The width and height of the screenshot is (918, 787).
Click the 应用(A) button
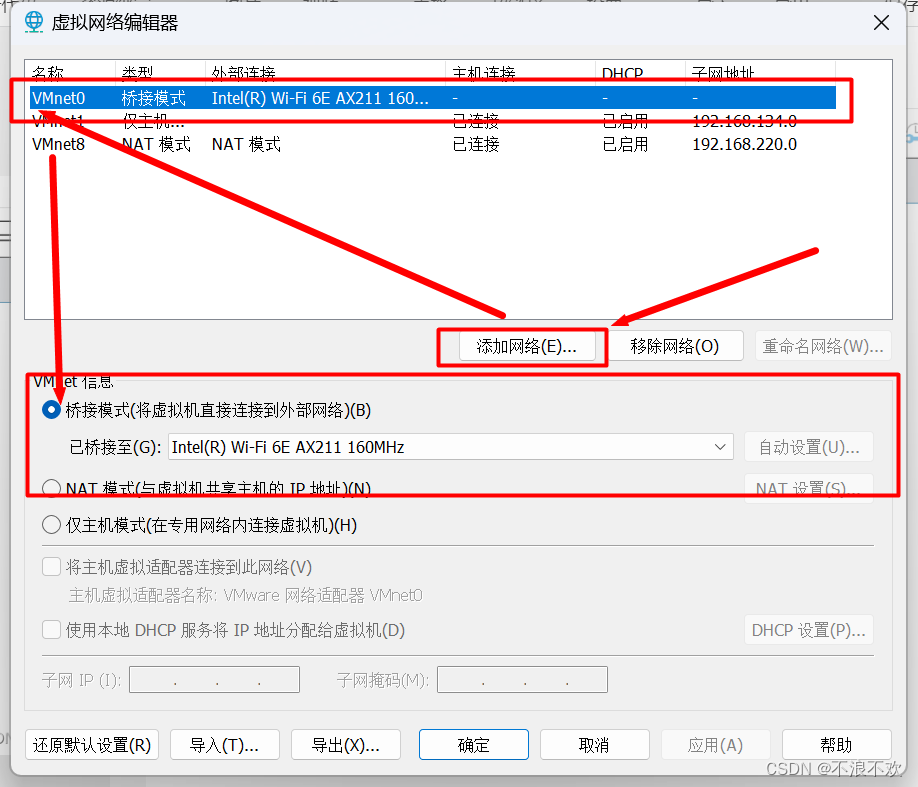pos(715,745)
